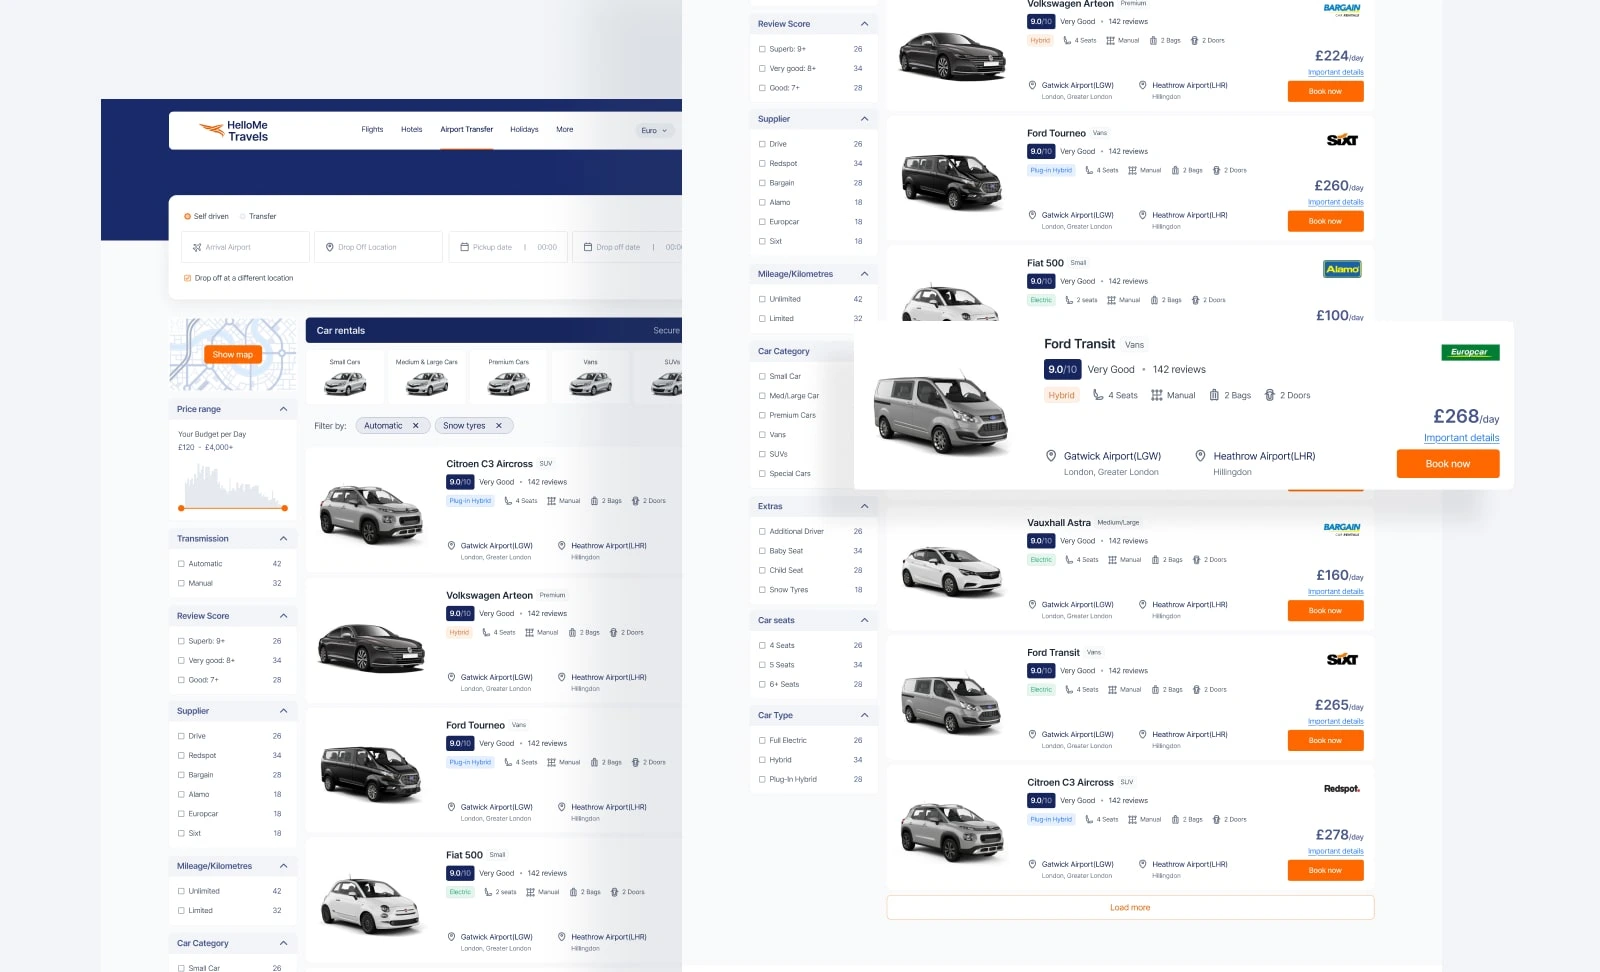Click the 2 Bags icon on £268 Ford Transit card
This screenshot has width=1600, height=972.
pos(1214,395)
